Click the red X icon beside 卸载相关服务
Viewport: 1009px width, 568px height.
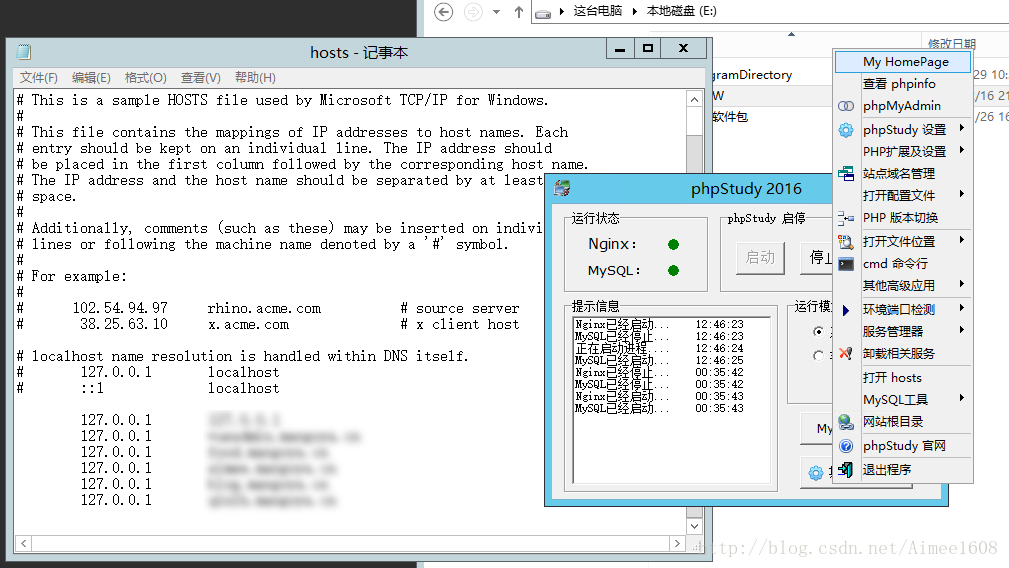pos(846,354)
